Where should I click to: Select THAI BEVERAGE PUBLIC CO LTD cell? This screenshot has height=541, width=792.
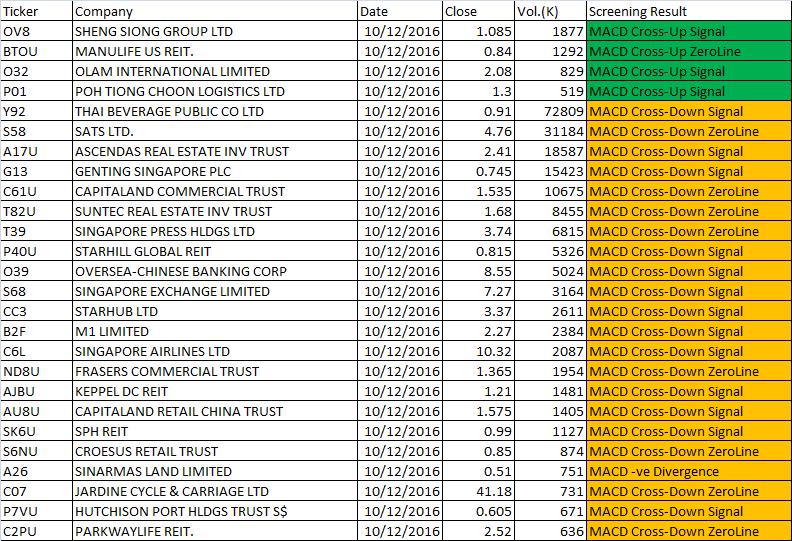pos(215,111)
